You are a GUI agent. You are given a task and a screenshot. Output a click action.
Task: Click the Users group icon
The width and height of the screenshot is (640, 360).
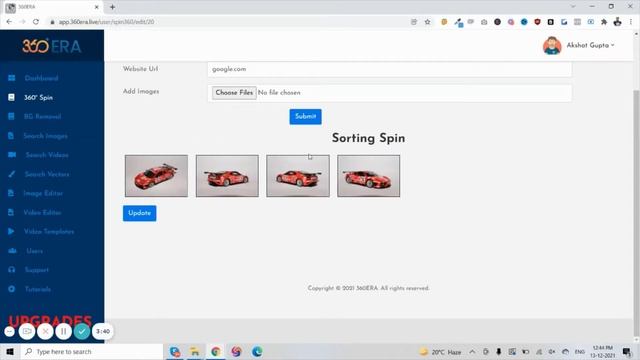(x=12, y=251)
